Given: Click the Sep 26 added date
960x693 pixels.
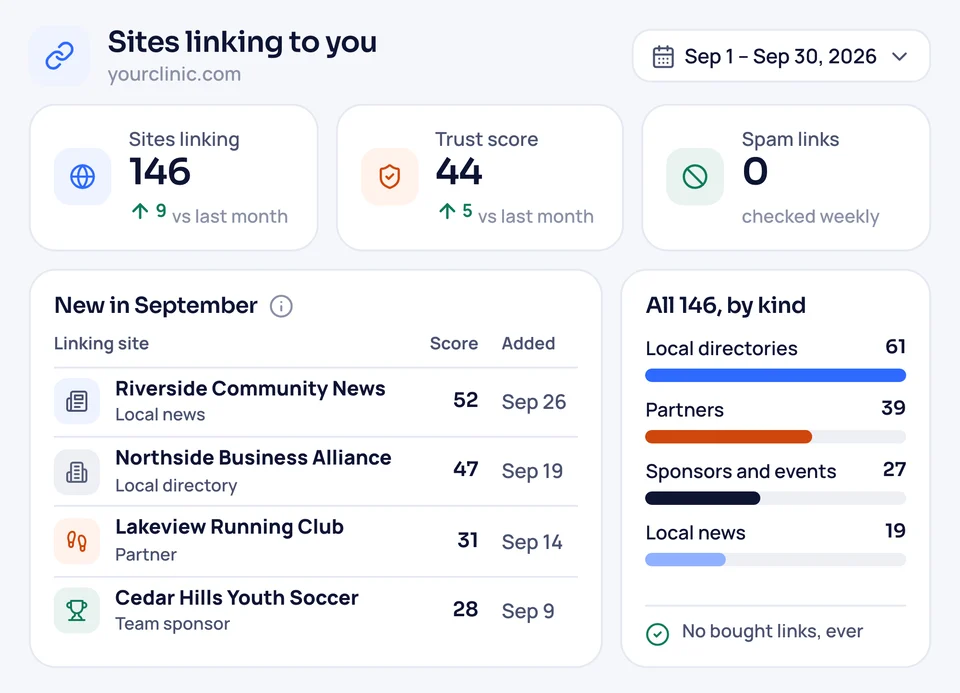Looking at the screenshot, I should (534, 402).
